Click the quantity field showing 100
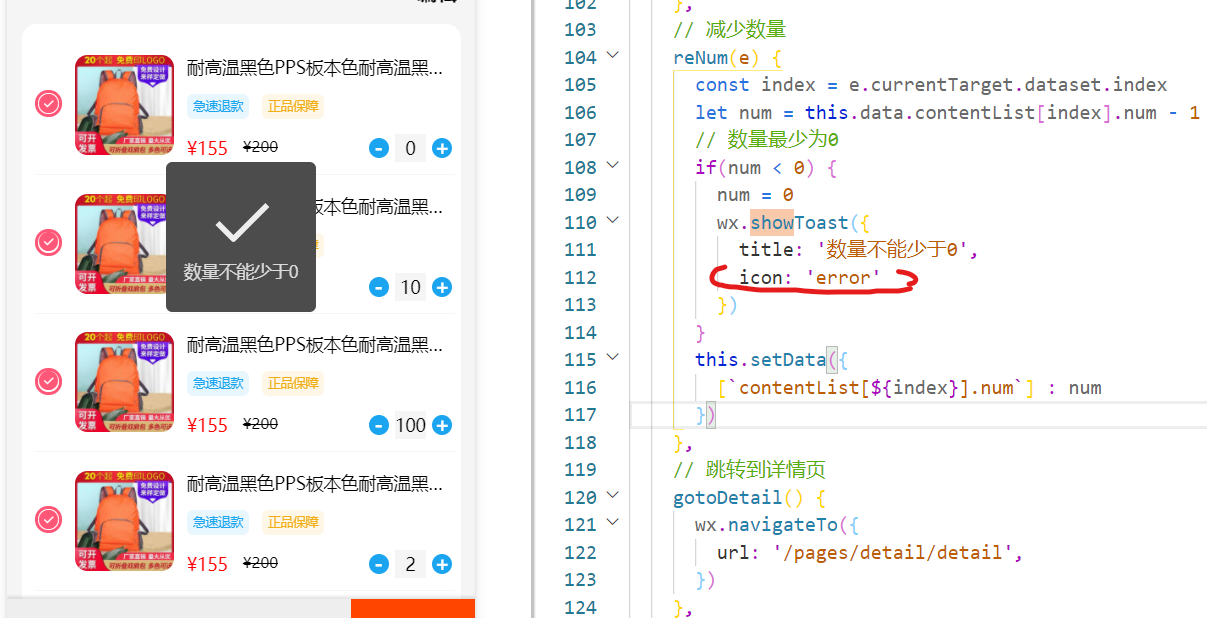The width and height of the screenshot is (1207, 618). click(410, 426)
